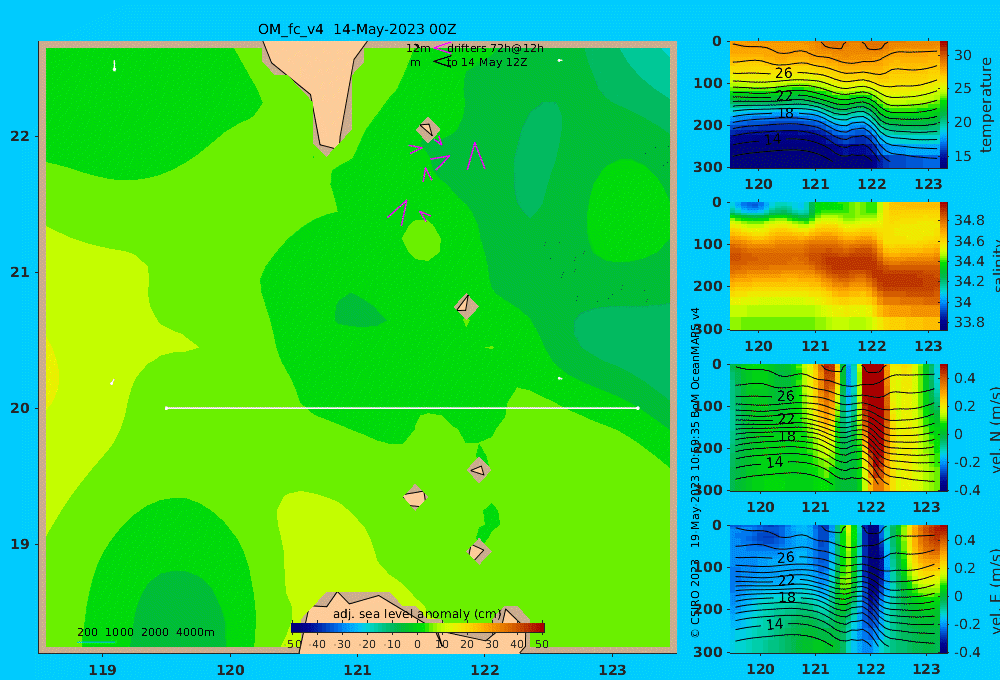Select the 'drifters 72h@12h' legend text

point(495,48)
